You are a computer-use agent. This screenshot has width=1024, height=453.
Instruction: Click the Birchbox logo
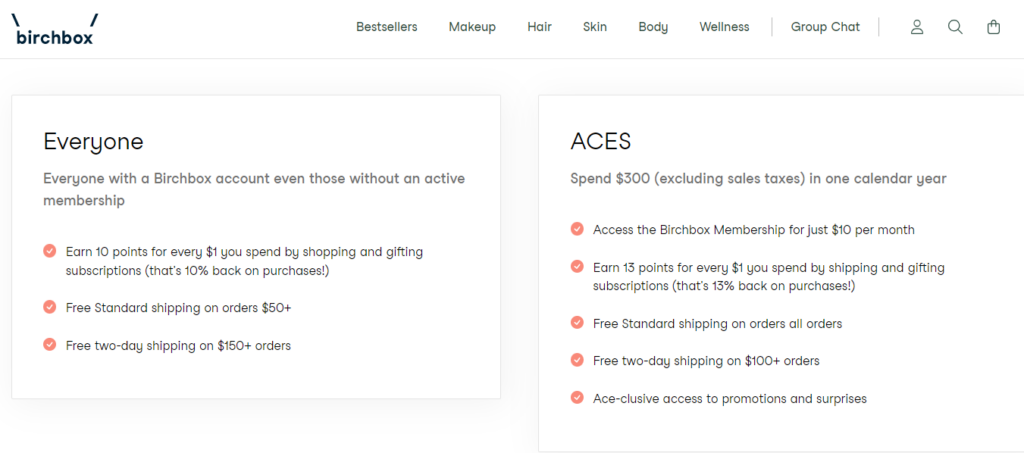tap(55, 29)
